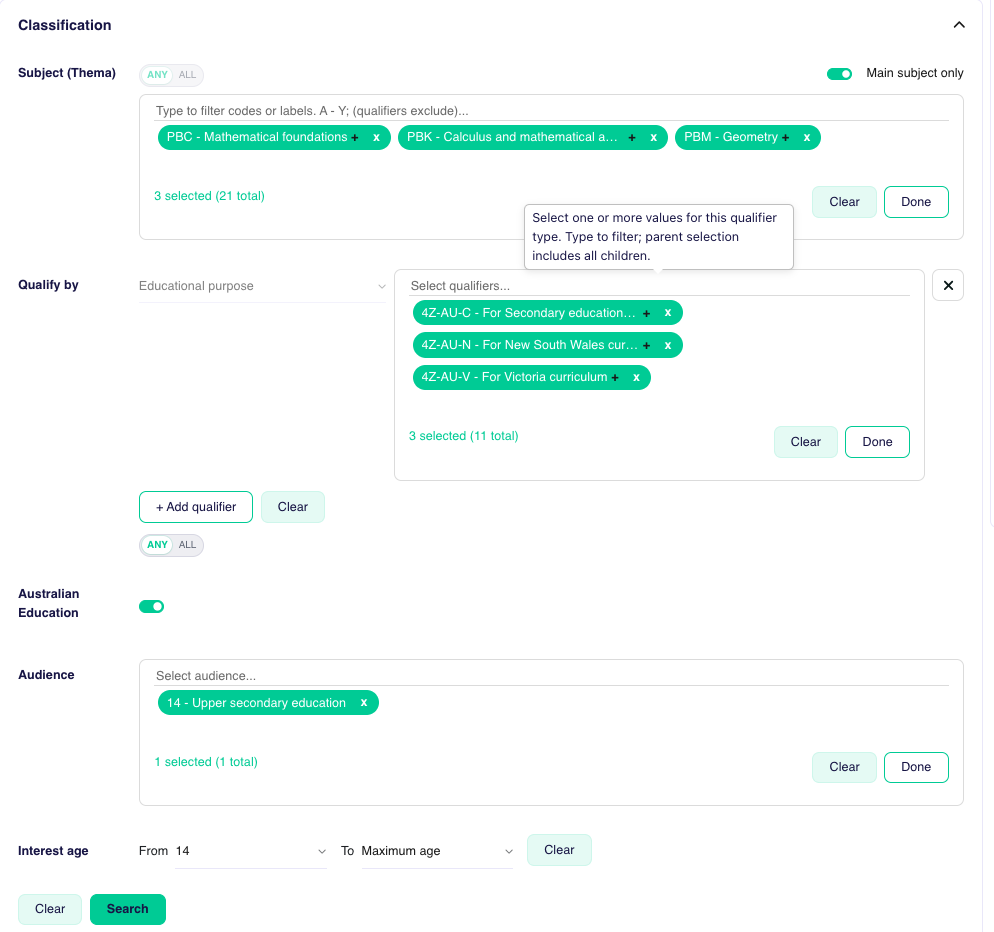The image size is (994, 932).
Task: Open Educational purpose qualifier type dropdown
Action: pos(262,286)
